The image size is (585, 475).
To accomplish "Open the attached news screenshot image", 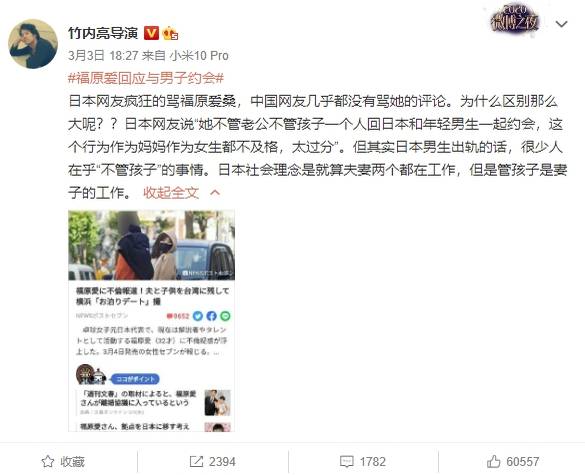I will pyautogui.click(x=151, y=321).
